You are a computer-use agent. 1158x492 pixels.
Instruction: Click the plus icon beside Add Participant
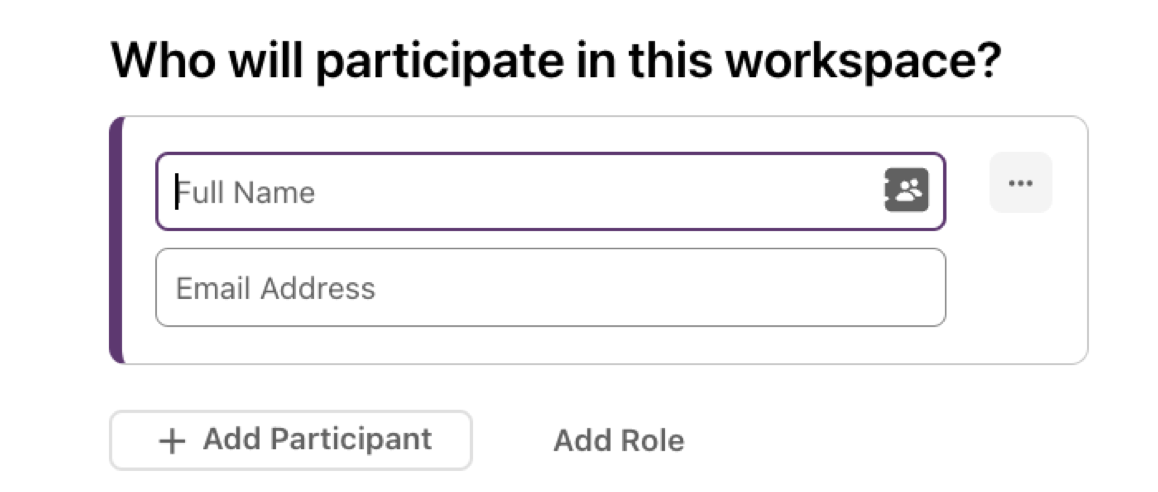coord(172,441)
